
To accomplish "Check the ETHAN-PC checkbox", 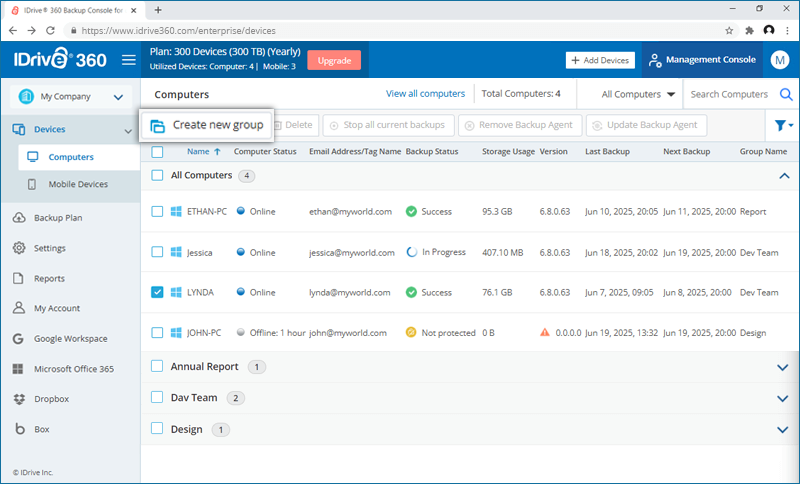I will pyautogui.click(x=157, y=212).
